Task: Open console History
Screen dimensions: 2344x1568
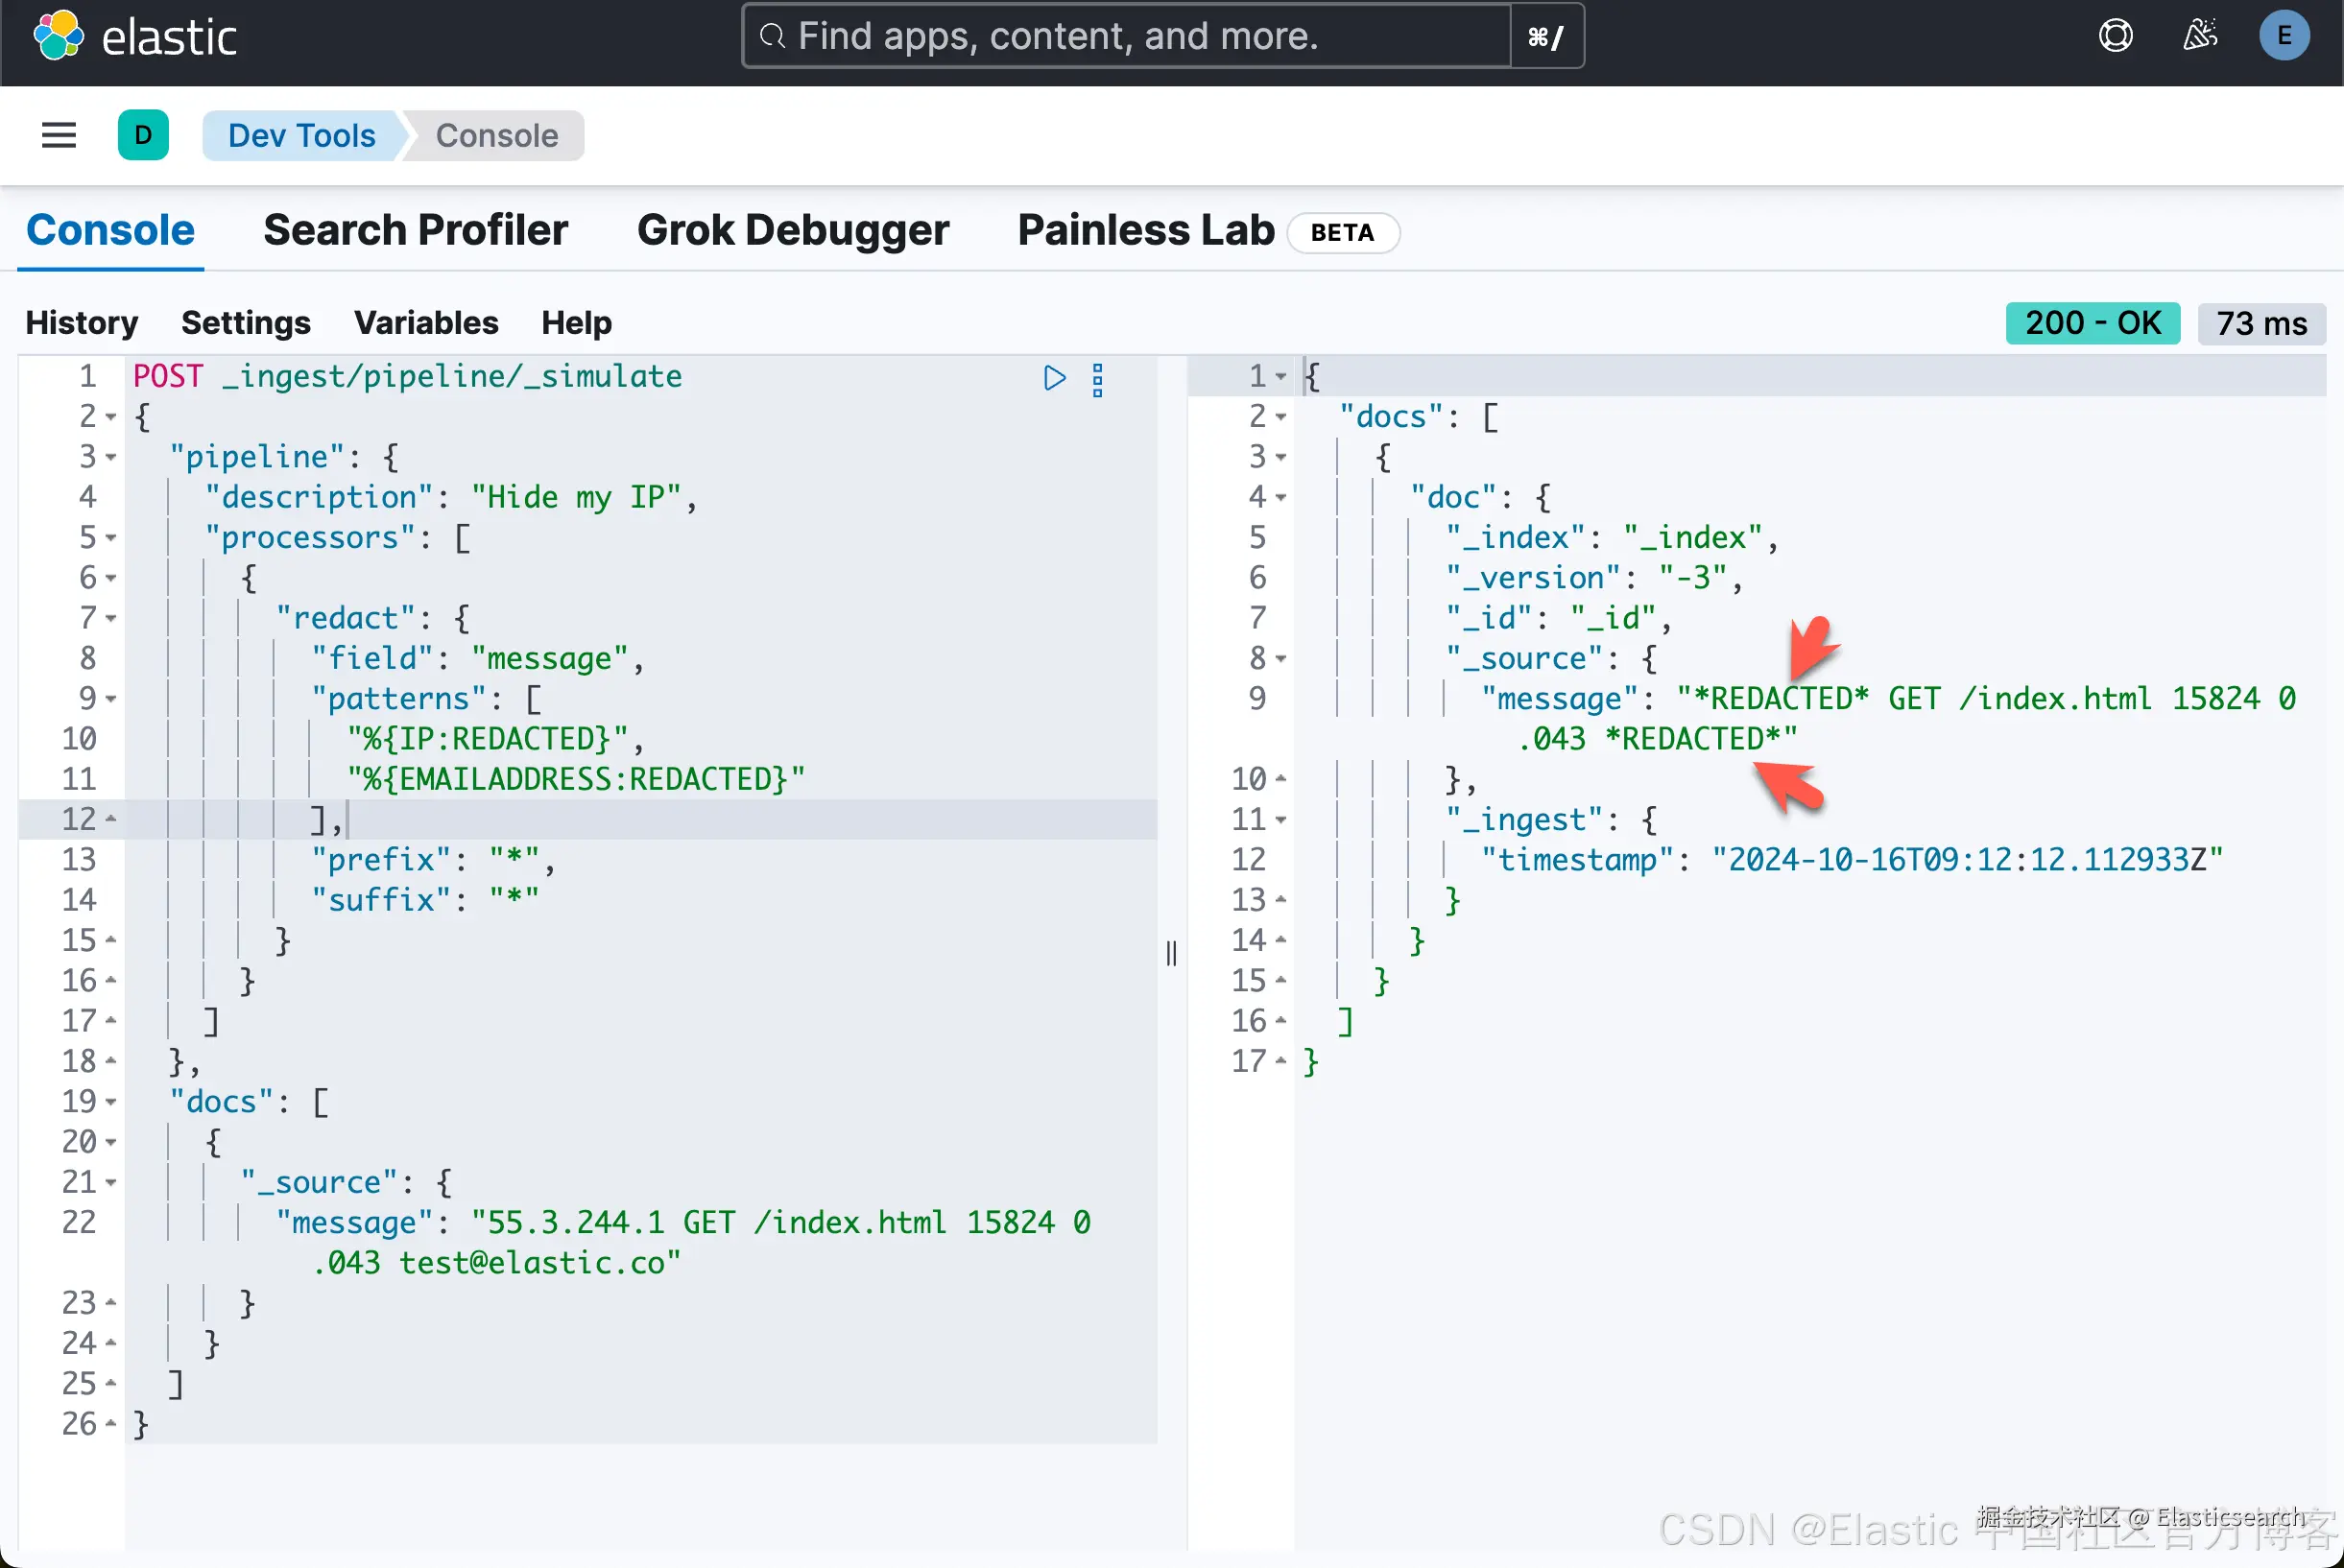Action: point(82,323)
